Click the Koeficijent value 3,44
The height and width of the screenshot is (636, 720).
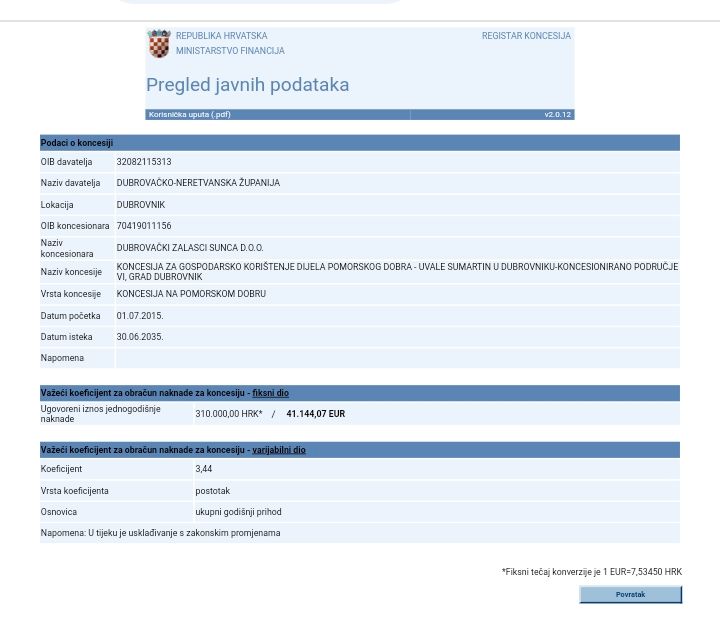pos(203,469)
